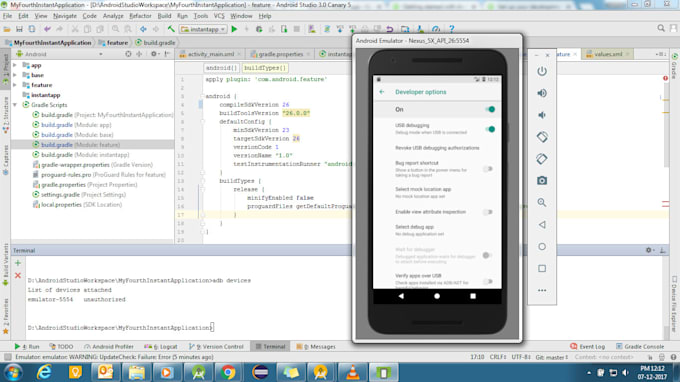This screenshot has width=680, height=382.
Task: Expand the base module tree node
Action: point(15,75)
